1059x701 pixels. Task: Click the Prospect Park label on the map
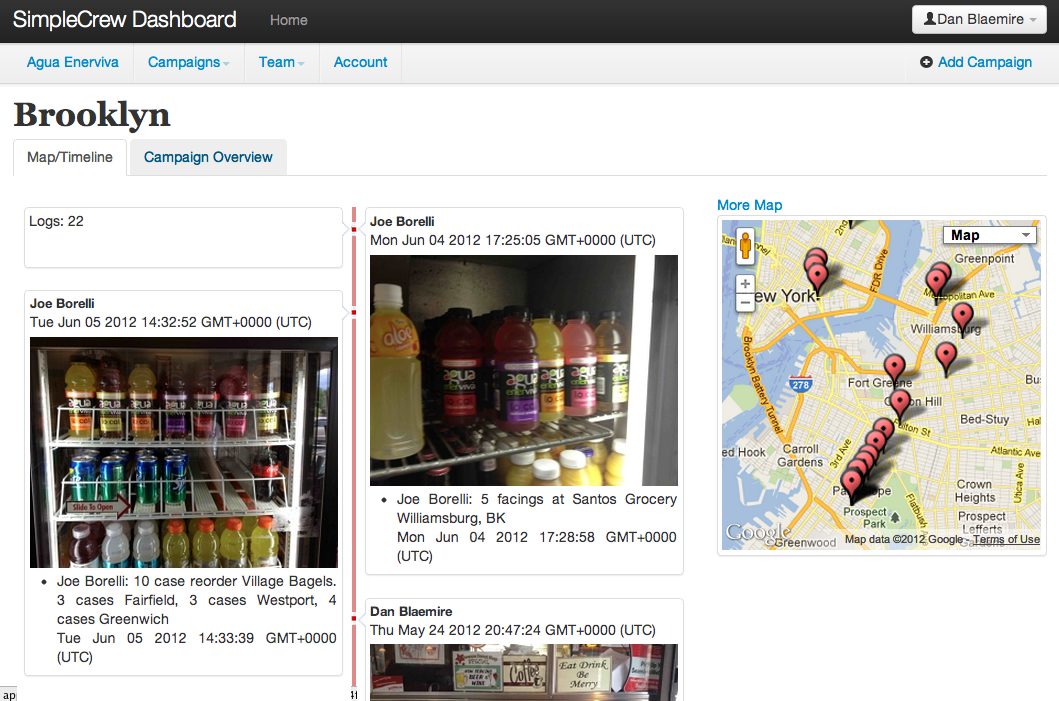[x=865, y=518]
